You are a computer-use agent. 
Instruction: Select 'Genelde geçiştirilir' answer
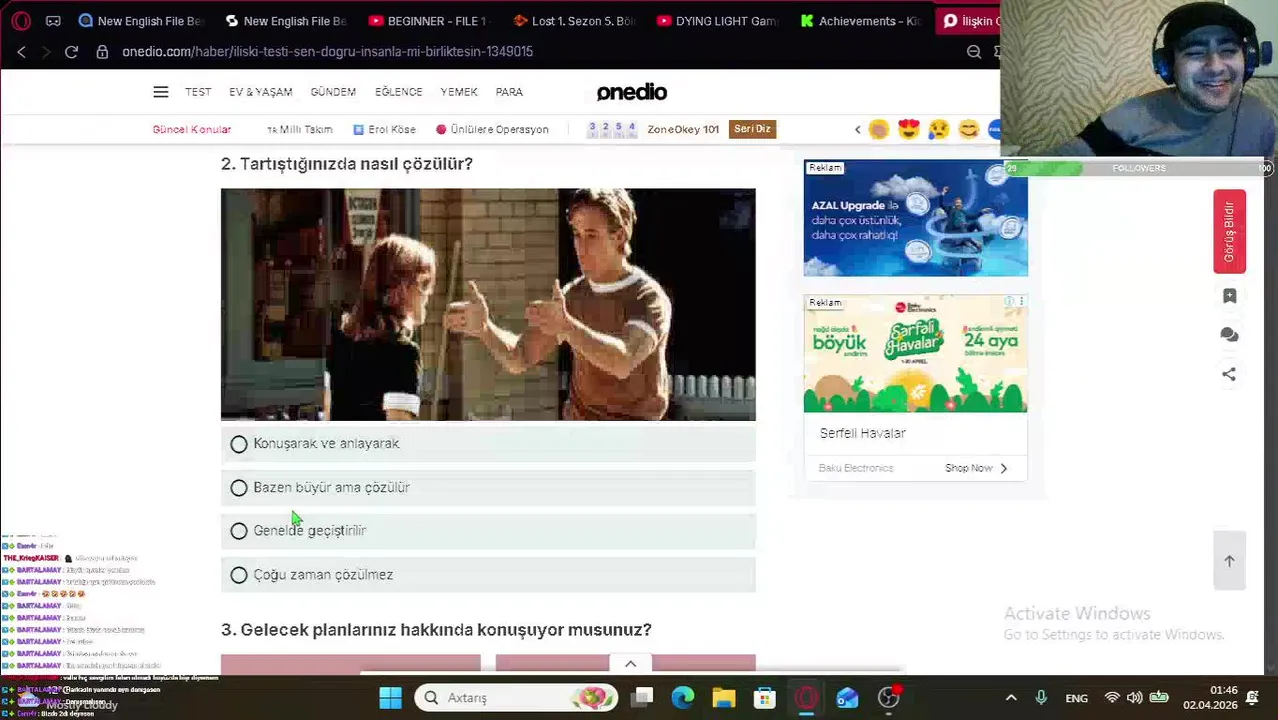coord(488,531)
